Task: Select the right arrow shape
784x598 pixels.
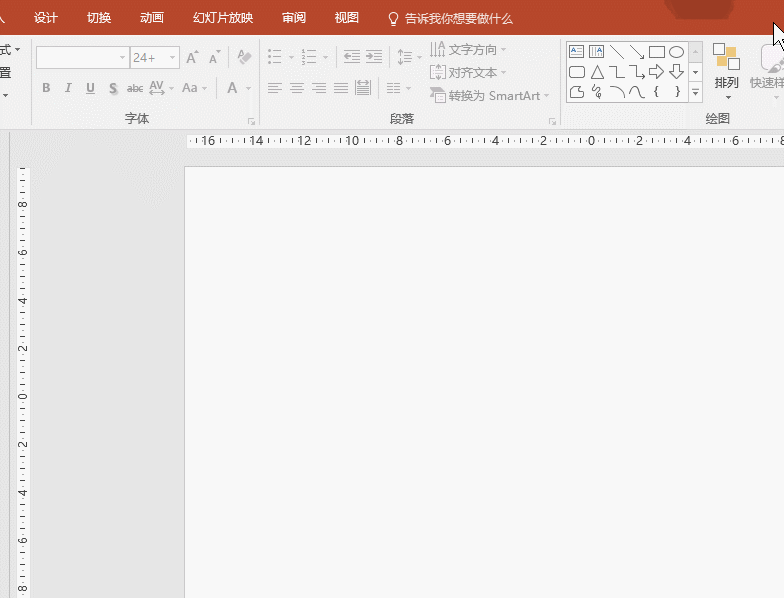Action: (657, 72)
